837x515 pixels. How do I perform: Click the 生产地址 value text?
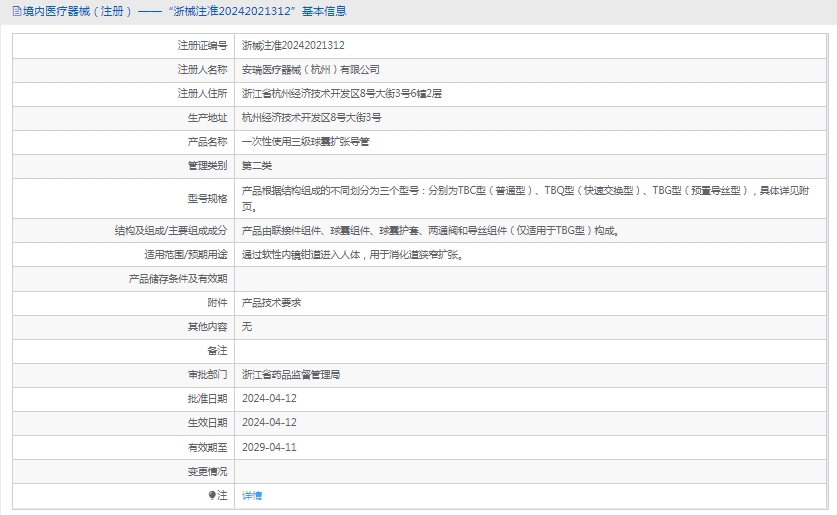pyautogui.click(x=311, y=118)
